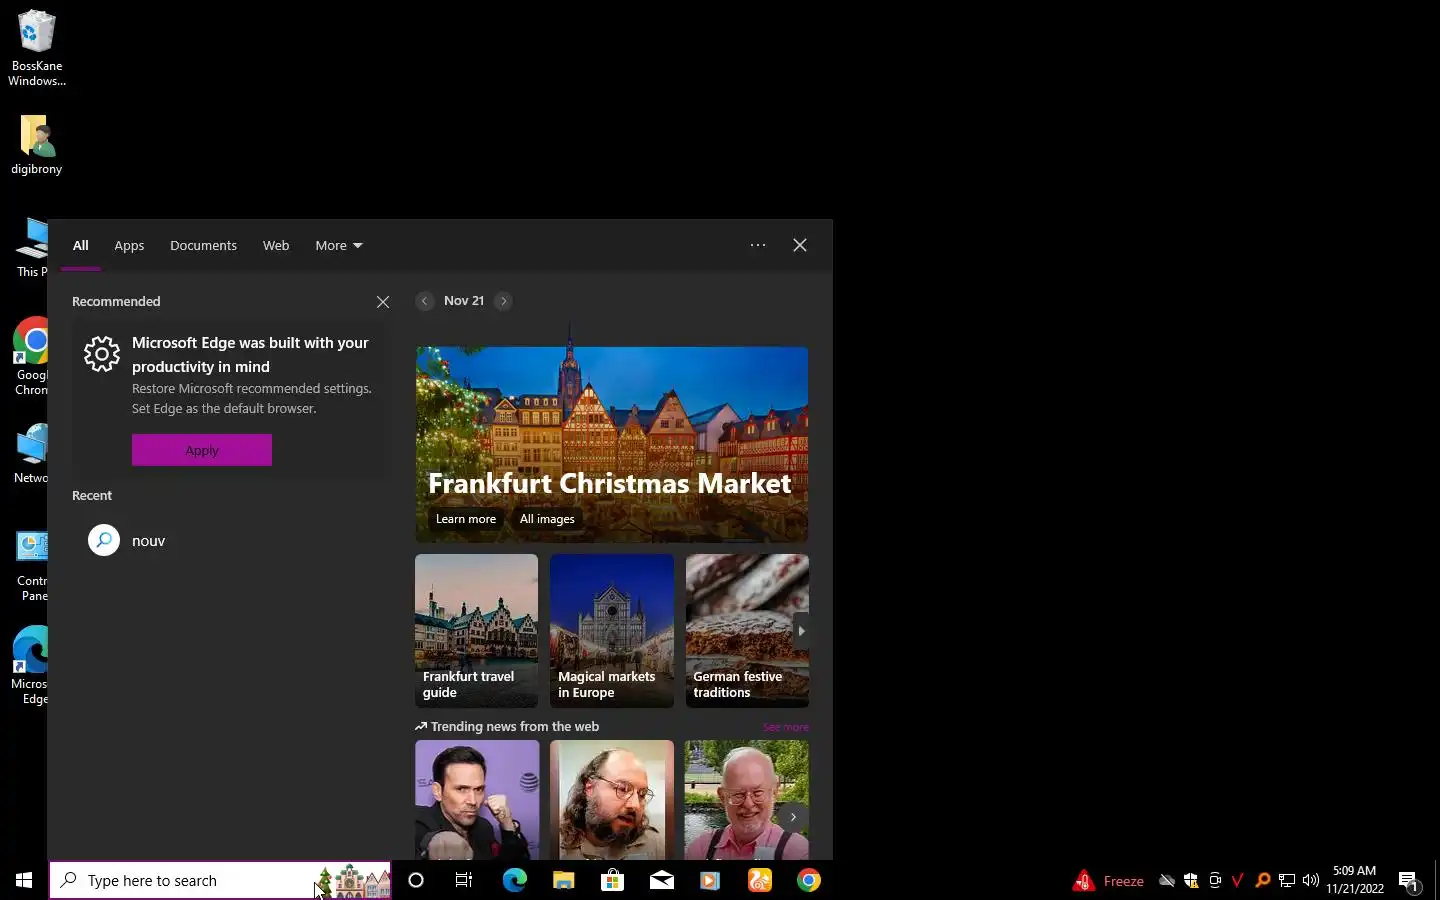Open Cortana circle icon on taskbar
This screenshot has width=1440, height=900.
pyautogui.click(x=416, y=880)
